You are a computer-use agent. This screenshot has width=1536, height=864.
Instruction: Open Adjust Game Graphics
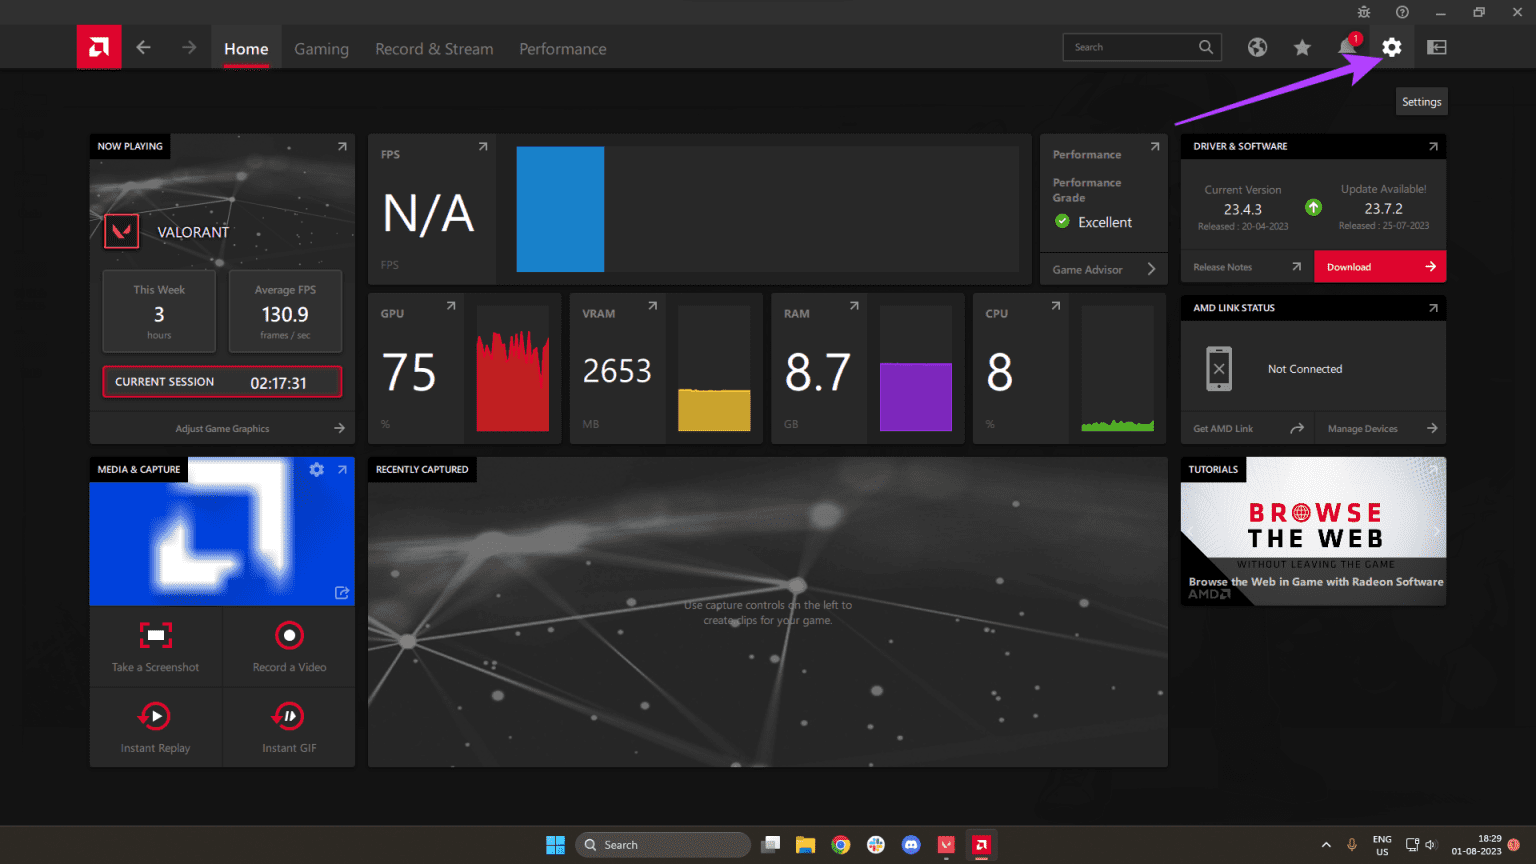[x=221, y=428]
